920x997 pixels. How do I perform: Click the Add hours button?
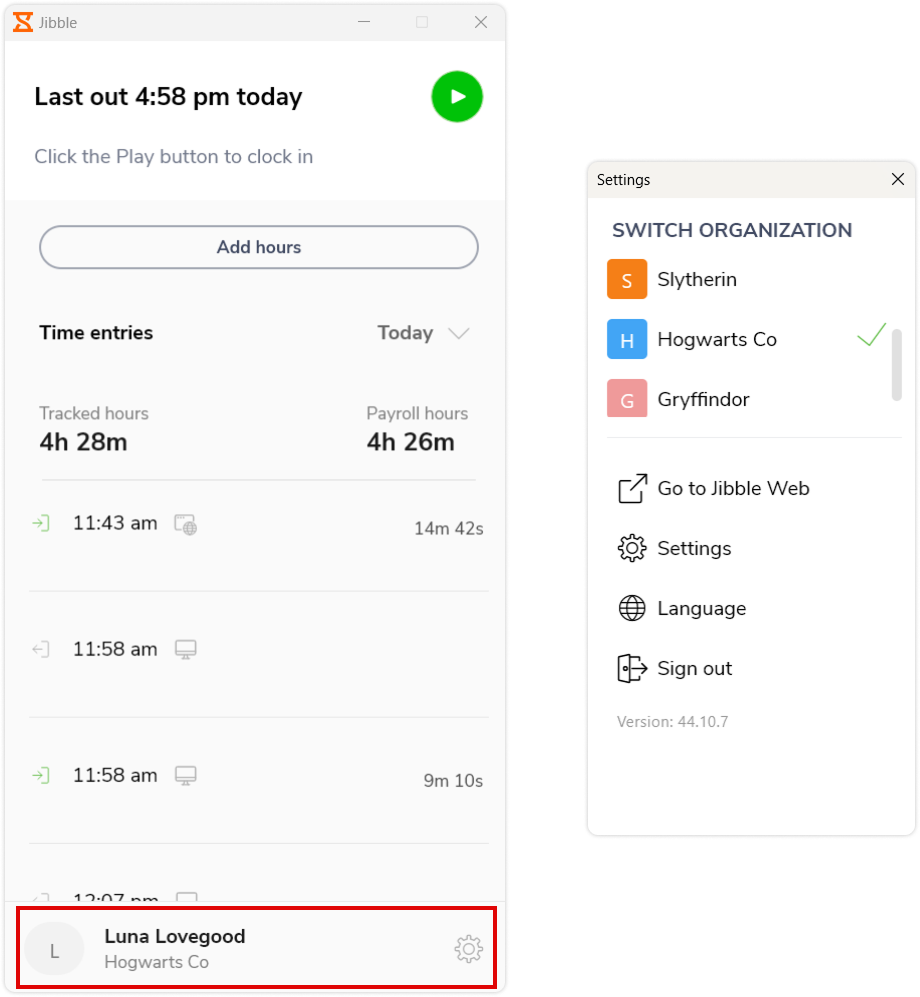(x=259, y=247)
